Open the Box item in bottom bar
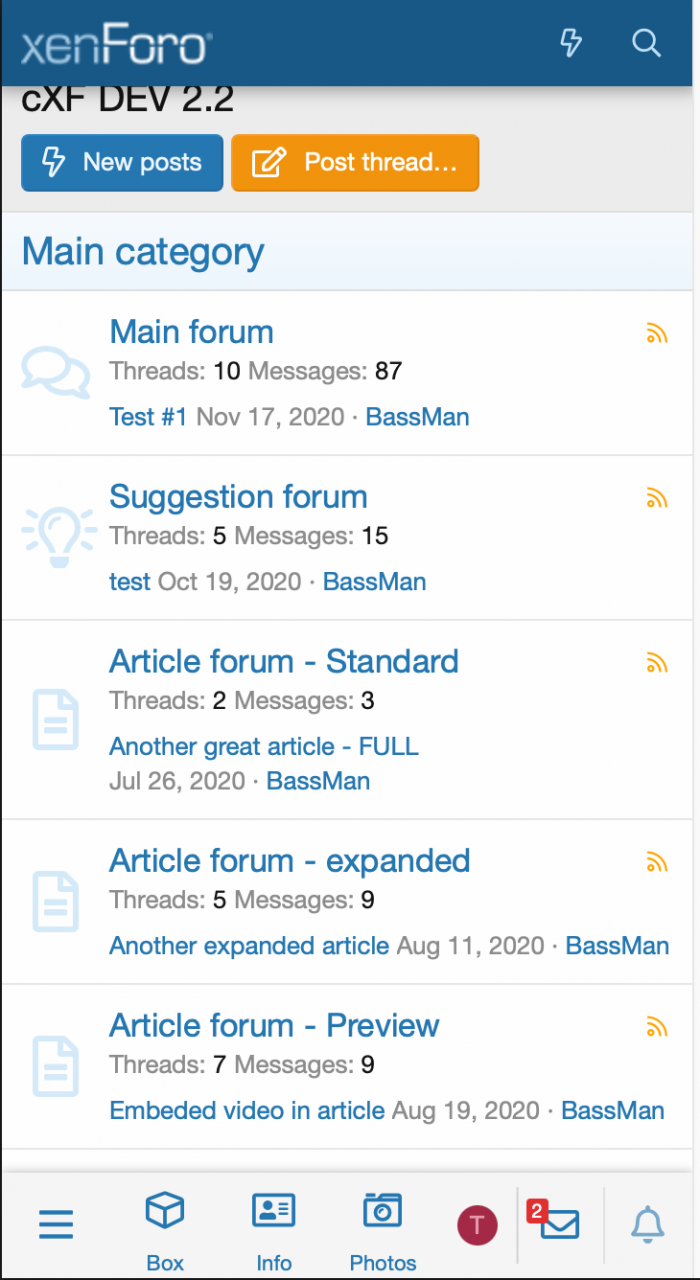This screenshot has width=700, height=1280. (165, 1229)
